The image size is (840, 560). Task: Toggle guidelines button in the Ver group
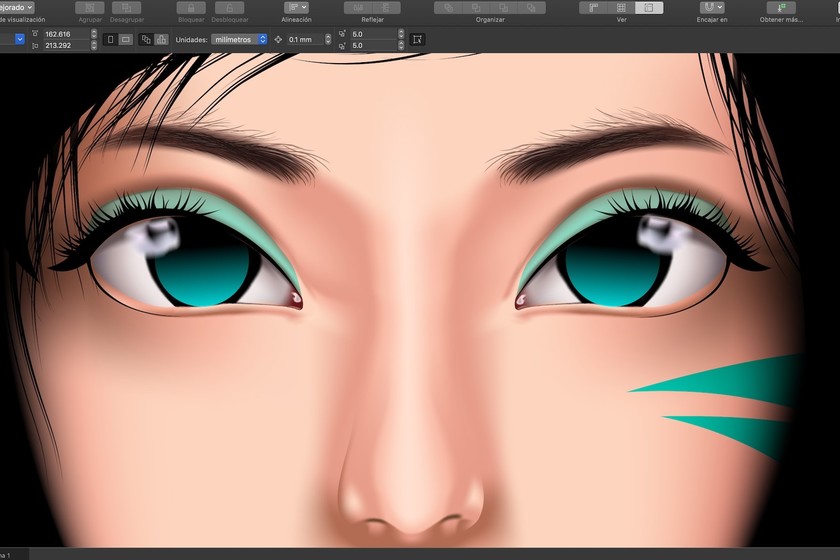pos(648,7)
